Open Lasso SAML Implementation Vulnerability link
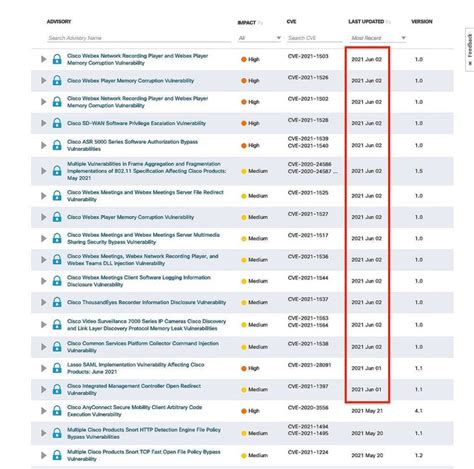474x469 pixels. click(136, 368)
